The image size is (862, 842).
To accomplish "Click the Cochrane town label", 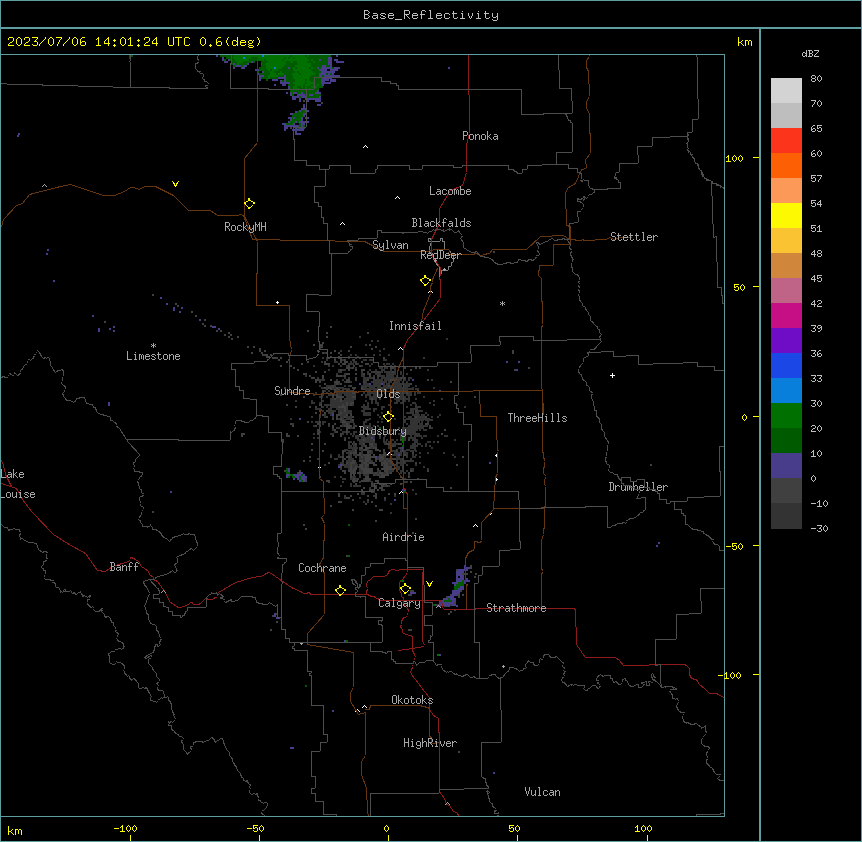I will tap(322, 568).
